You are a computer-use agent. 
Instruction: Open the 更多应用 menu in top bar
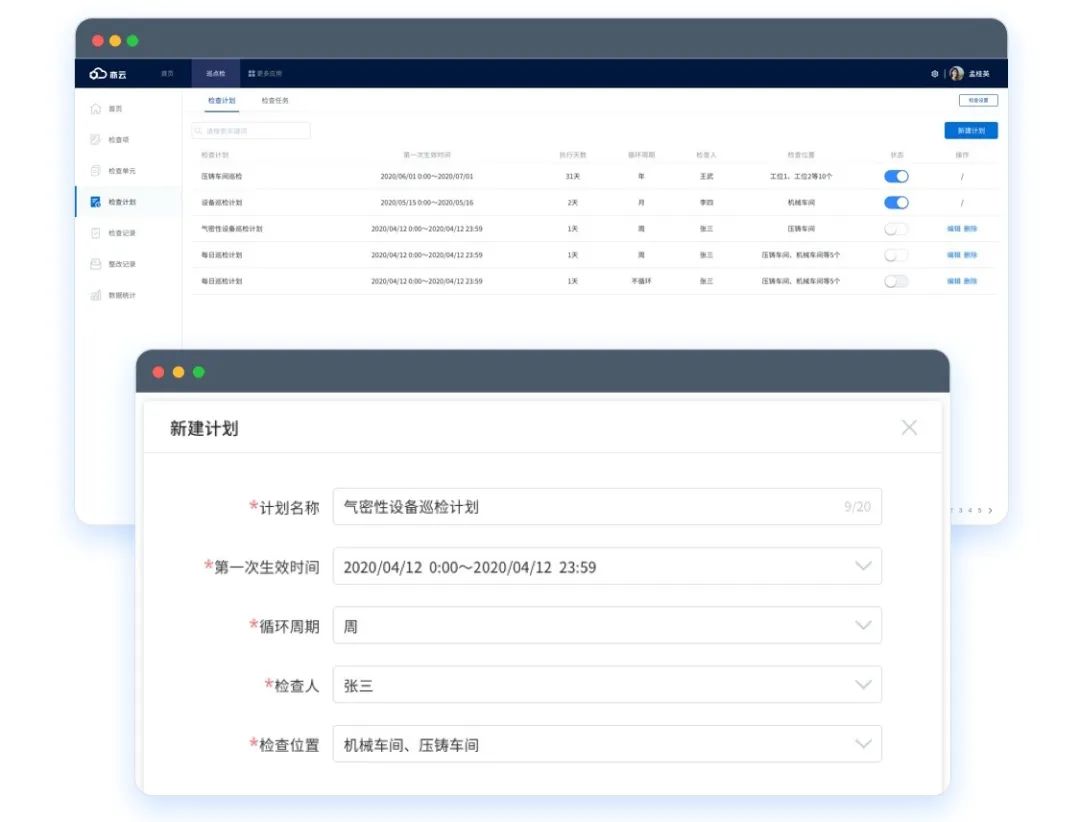(265, 74)
